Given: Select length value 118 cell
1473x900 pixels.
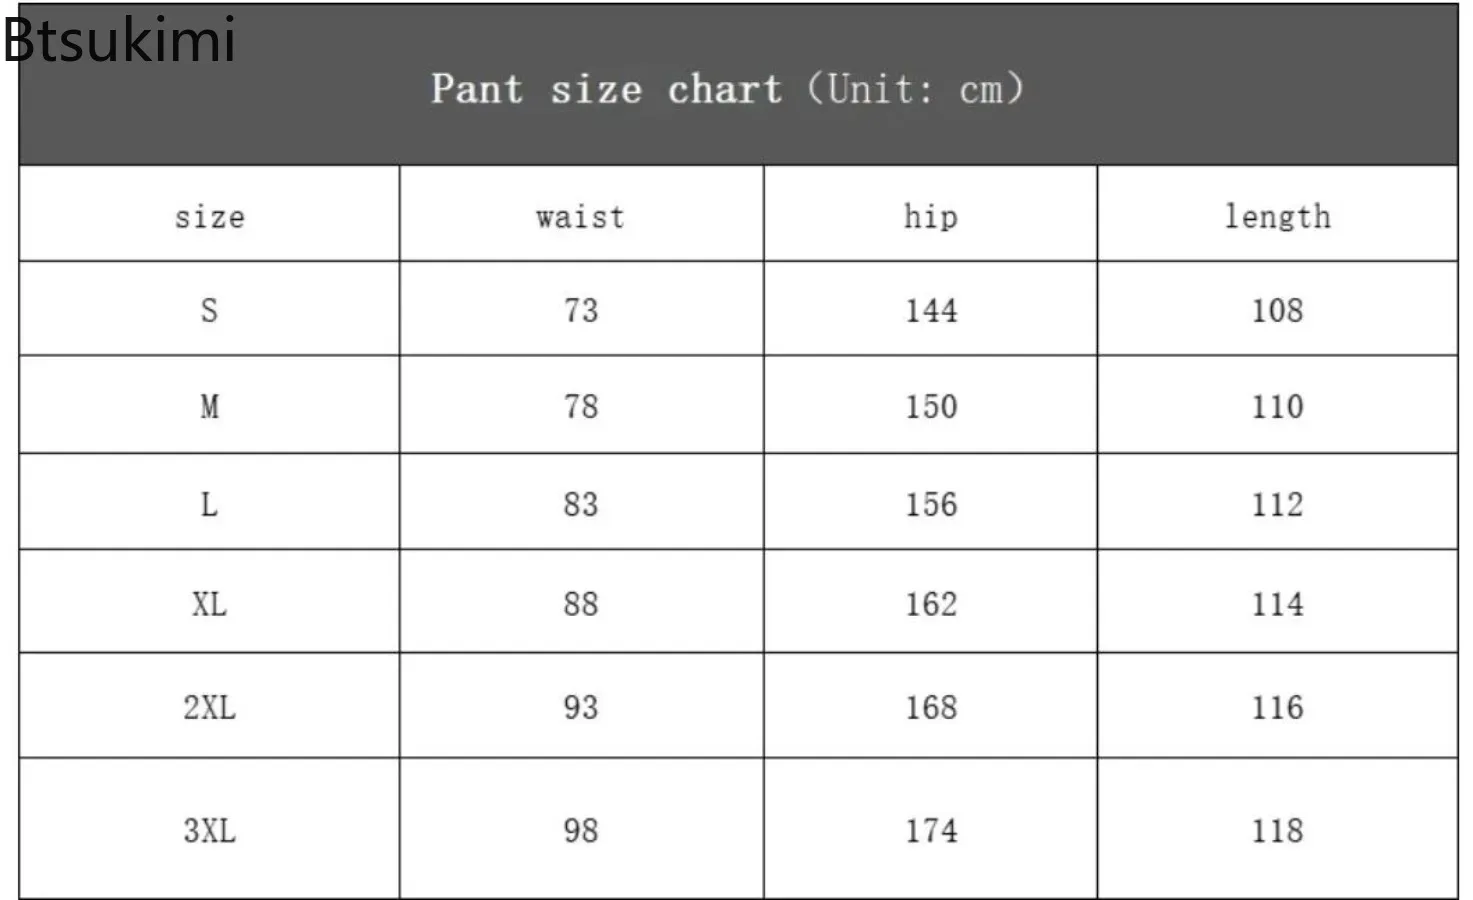Looking at the screenshot, I should pyautogui.click(x=1277, y=831).
